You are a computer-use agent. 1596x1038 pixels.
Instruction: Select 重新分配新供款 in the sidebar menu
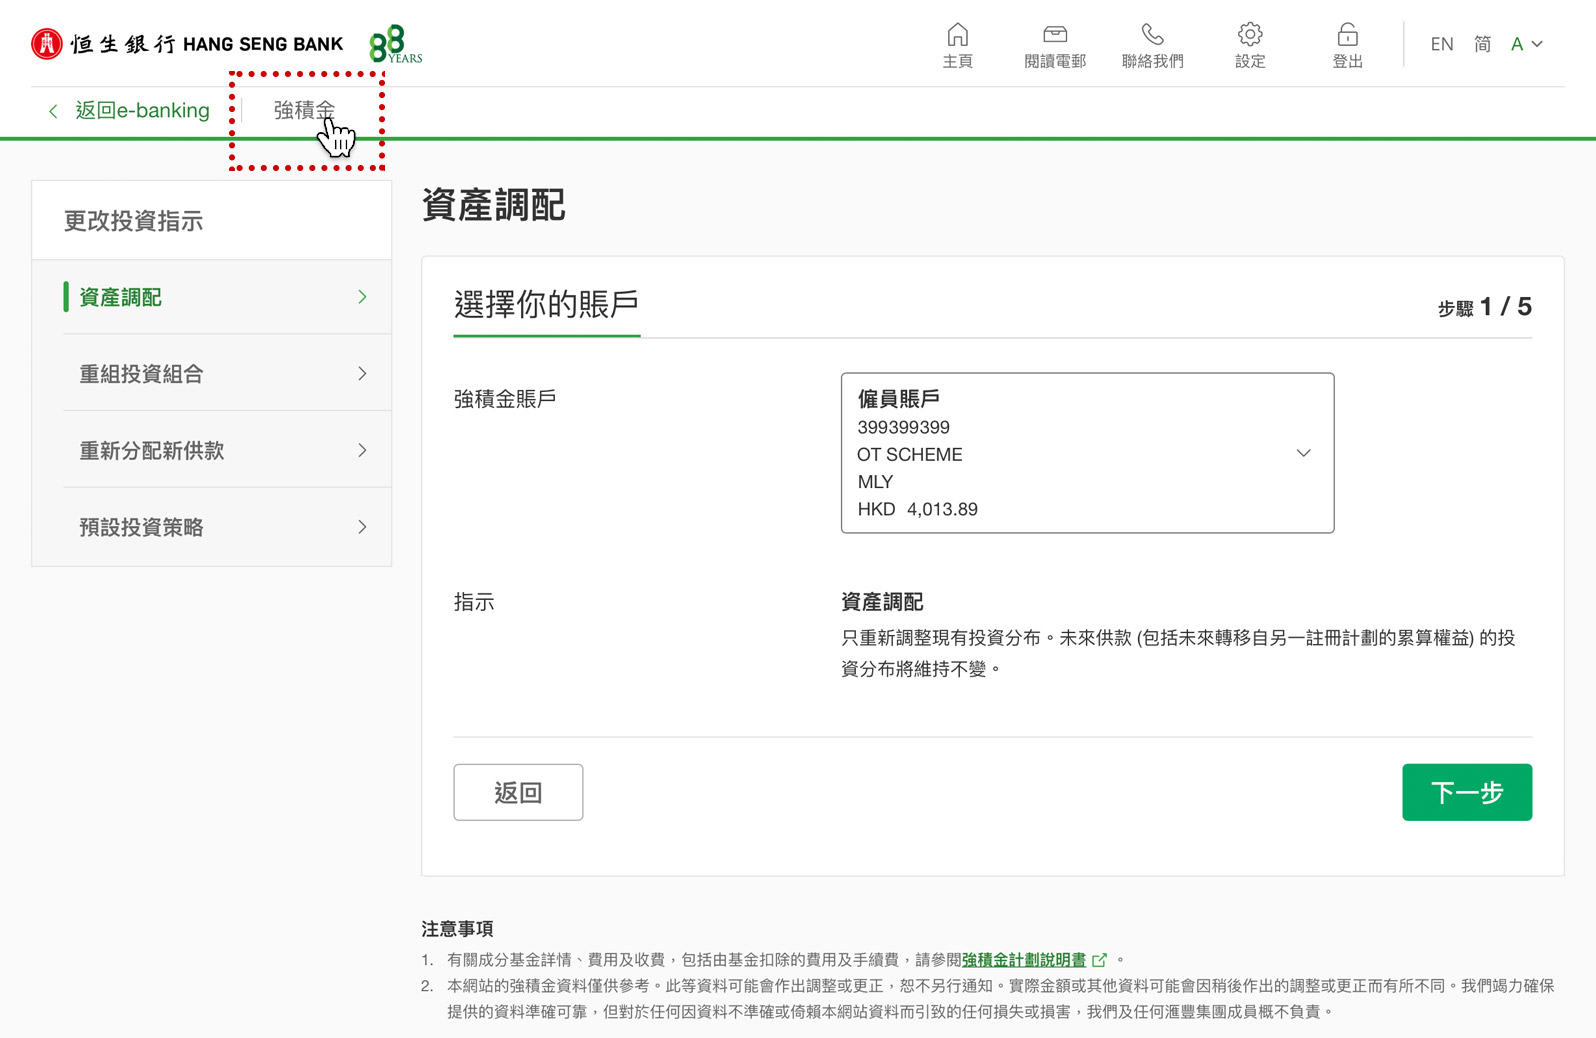tap(152, 451)
